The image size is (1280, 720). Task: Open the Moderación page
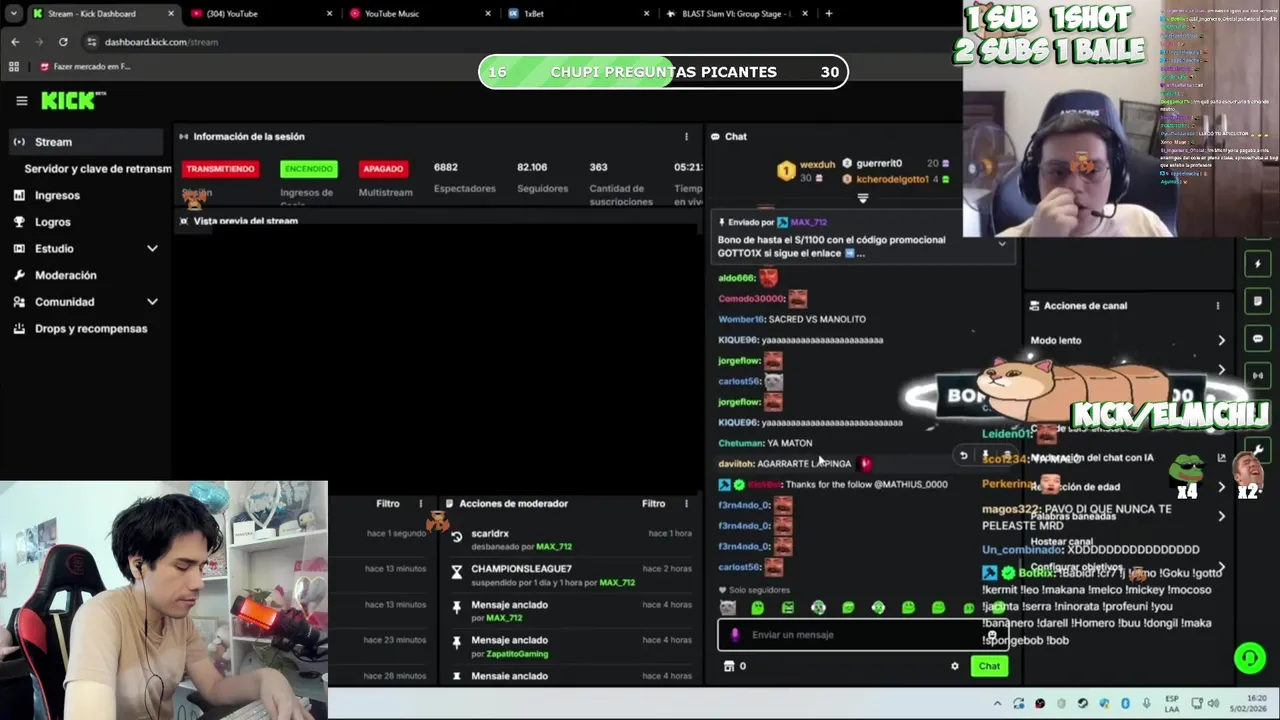tap(65, 275)
